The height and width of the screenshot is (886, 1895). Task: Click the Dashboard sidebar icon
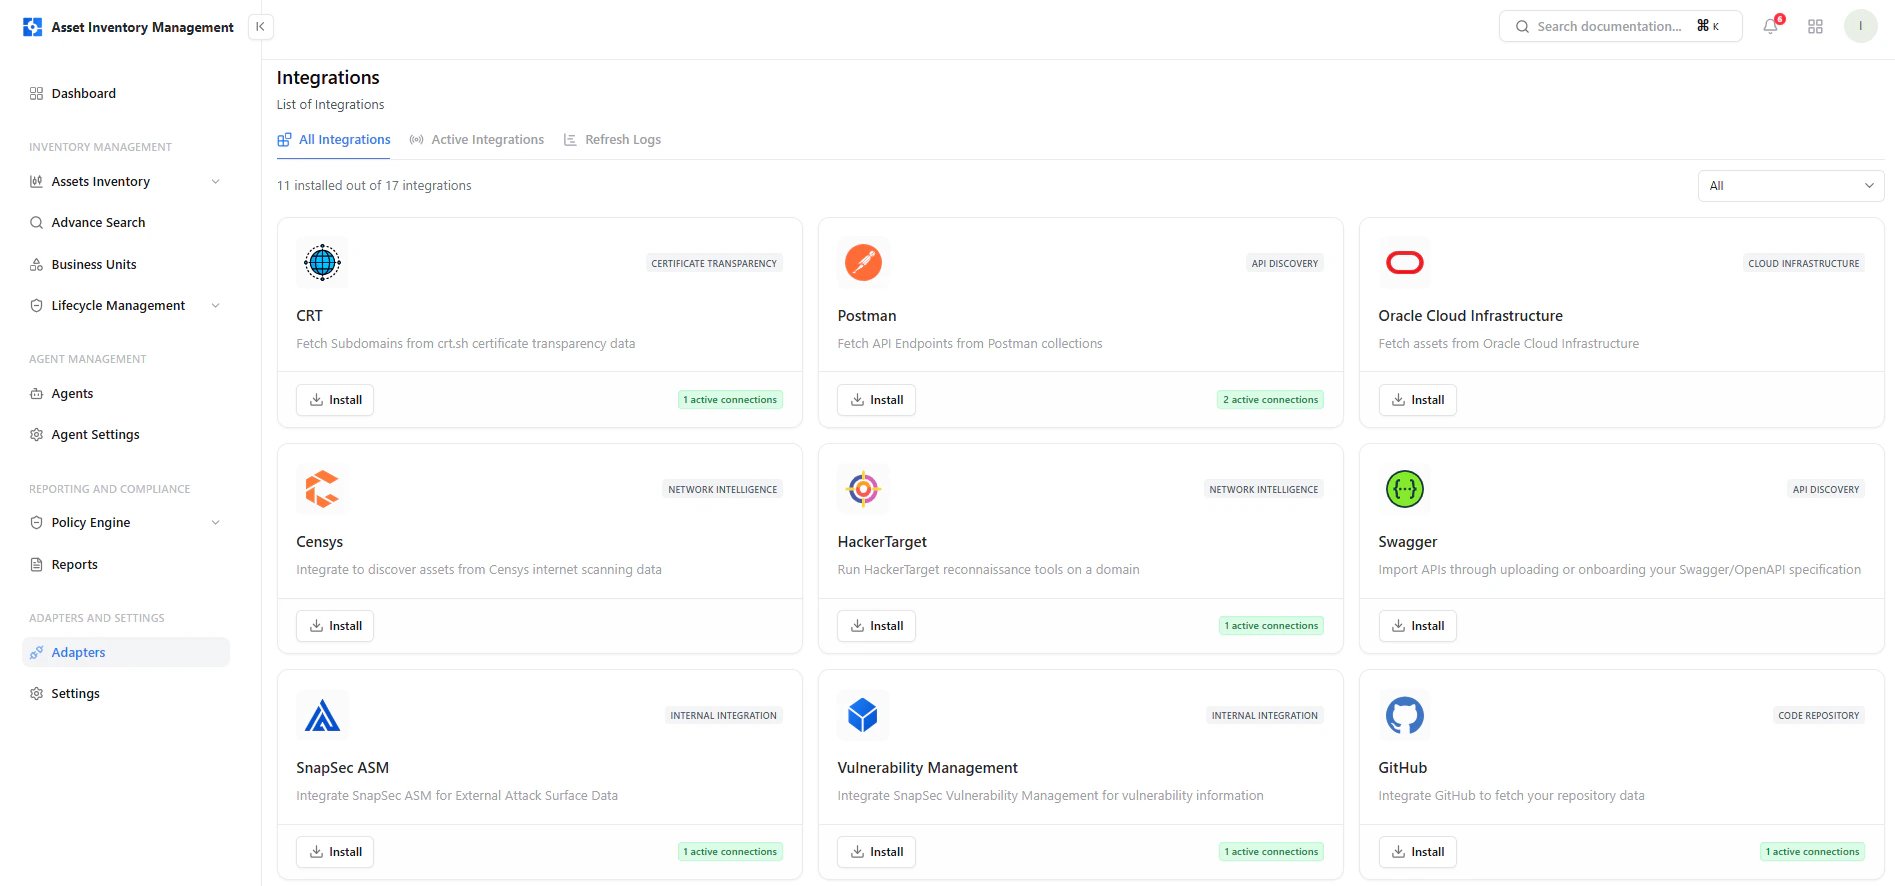(x=37, y=93)
